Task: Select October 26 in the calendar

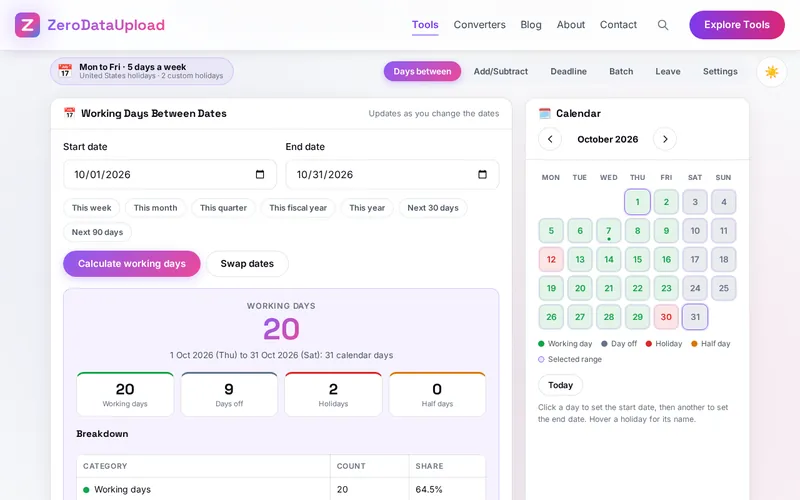Action: point(551,317)
